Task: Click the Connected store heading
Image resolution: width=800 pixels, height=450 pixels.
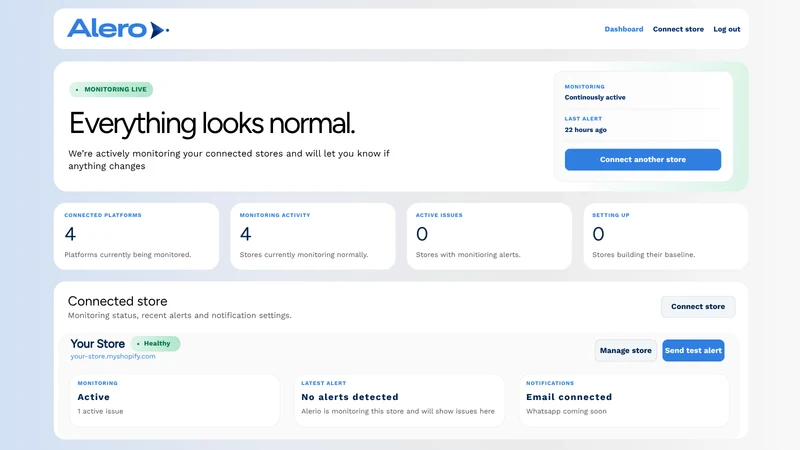Action: [x=117, y=301]
